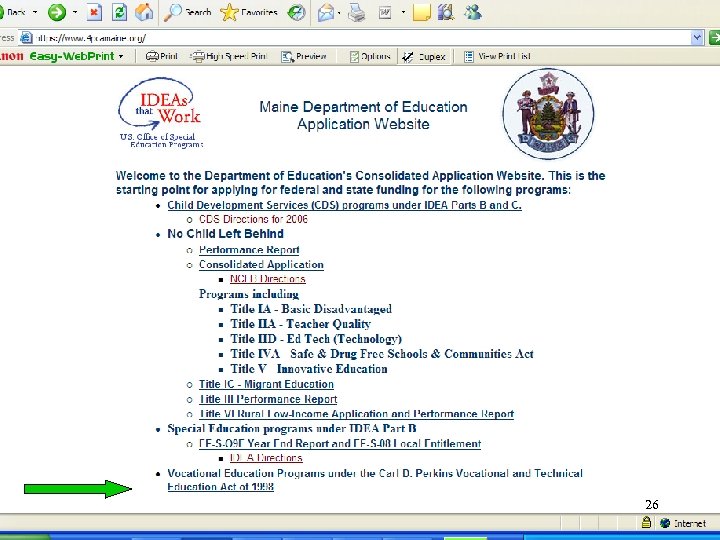
Task: Open EF-S-09F Year End Report link
Action: click(340, 444)
